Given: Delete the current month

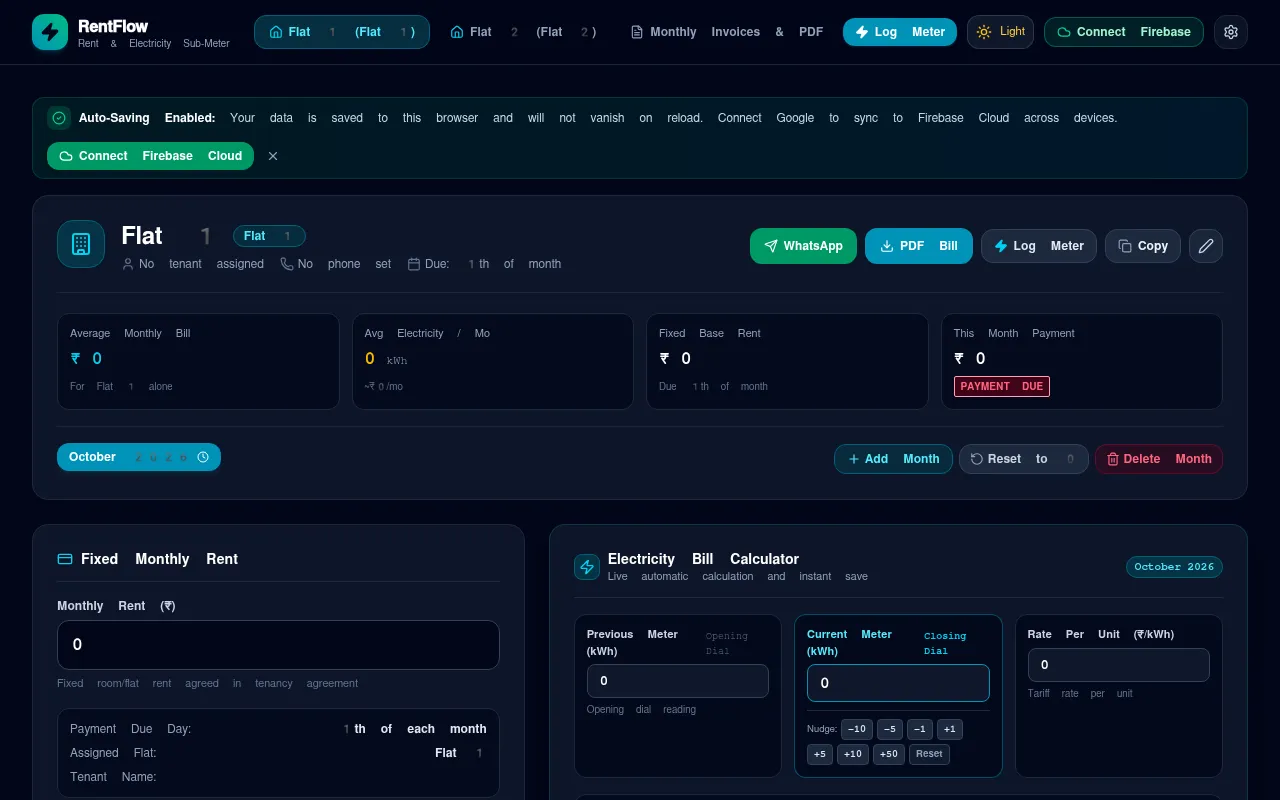Looking at the screenshot, I should (1159, 459).
